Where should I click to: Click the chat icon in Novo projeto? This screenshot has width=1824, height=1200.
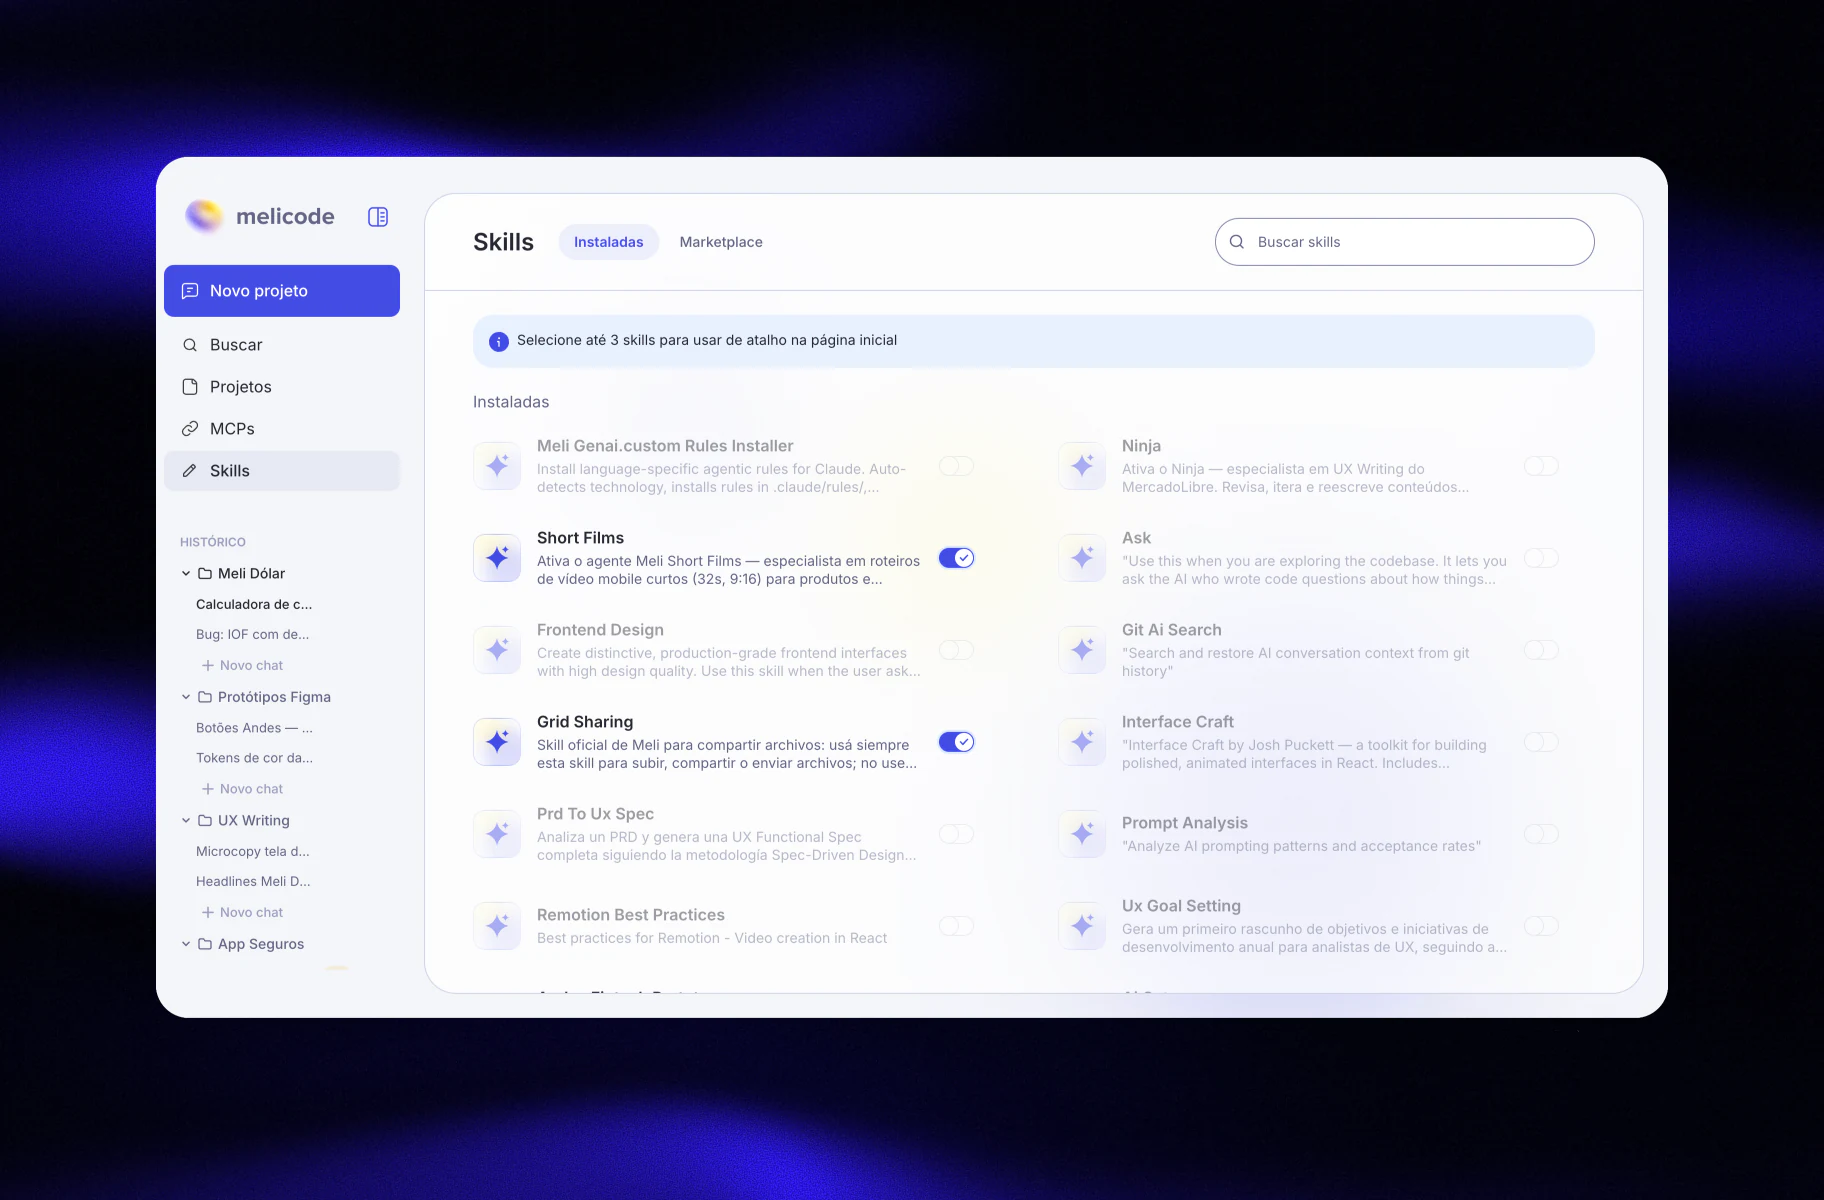pyautogui.click(x=190, y=291)
